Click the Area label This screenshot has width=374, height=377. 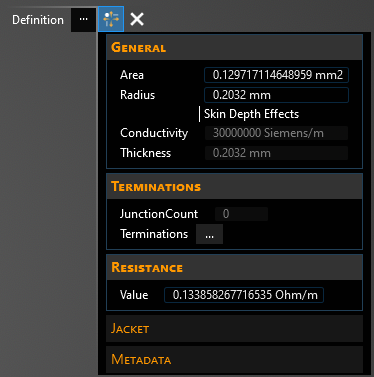(132, 75)
